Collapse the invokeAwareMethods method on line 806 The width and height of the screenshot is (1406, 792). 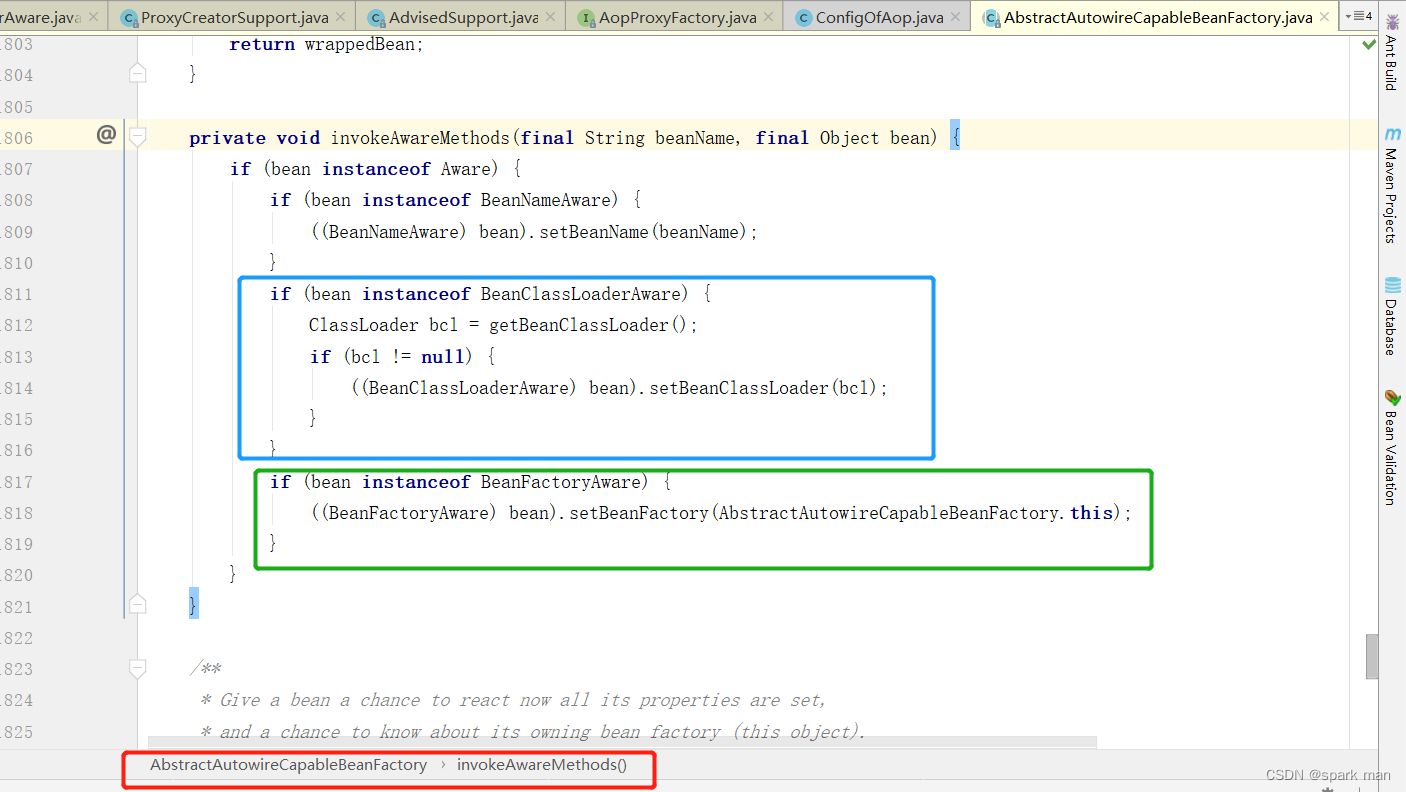[x=138, y=136]
